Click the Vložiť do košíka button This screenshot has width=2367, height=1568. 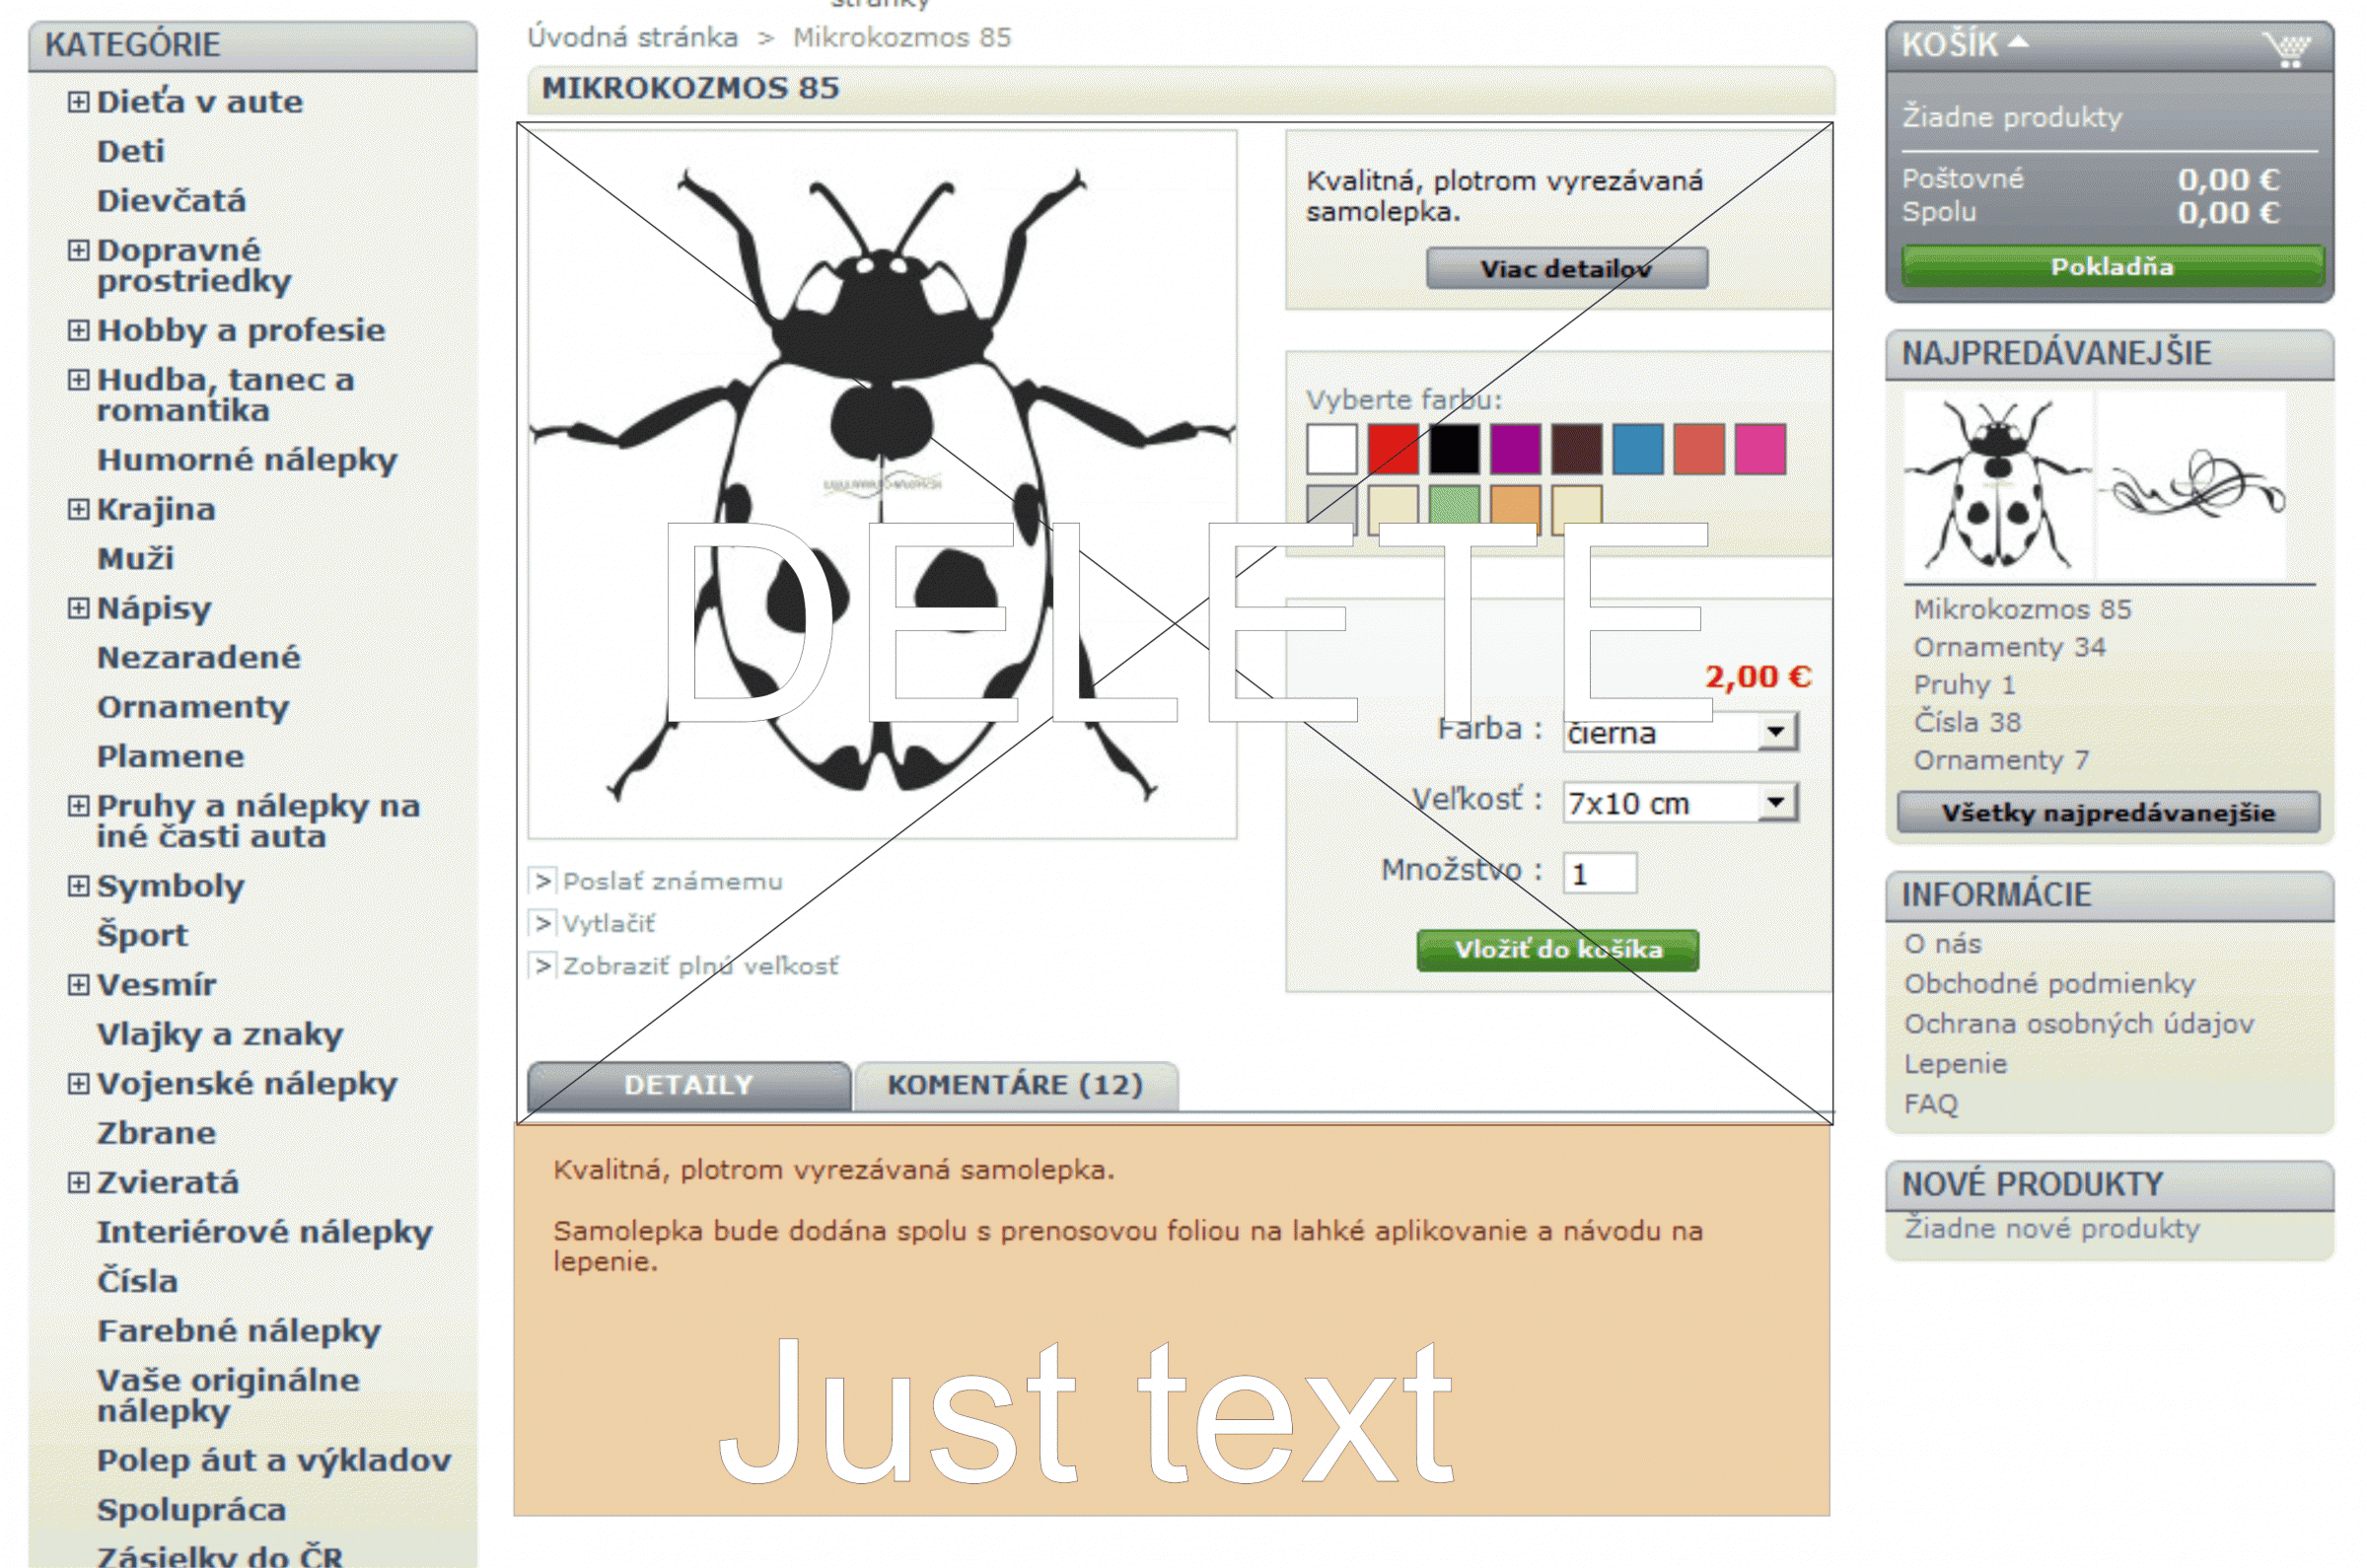1557,950
